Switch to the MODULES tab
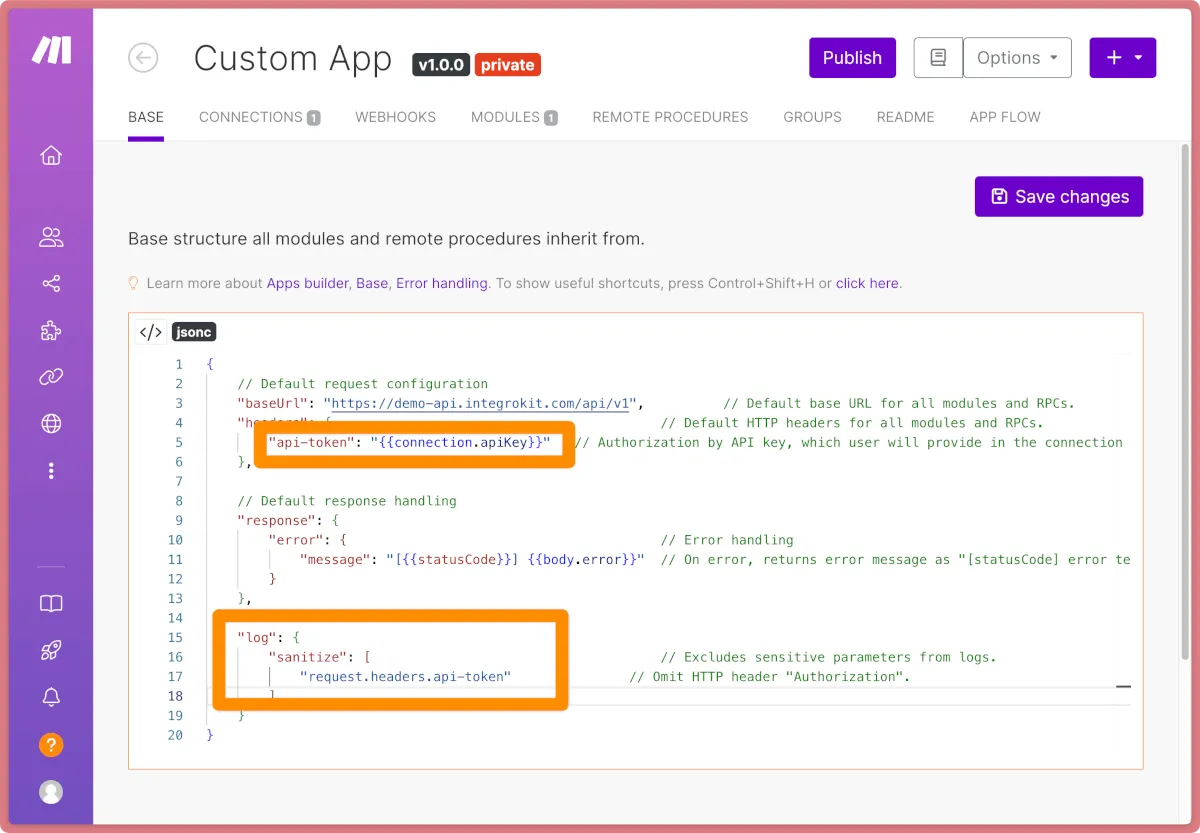Image resolution: width=1200 pixels, height=833 pixels. click(x=514, y=117)
